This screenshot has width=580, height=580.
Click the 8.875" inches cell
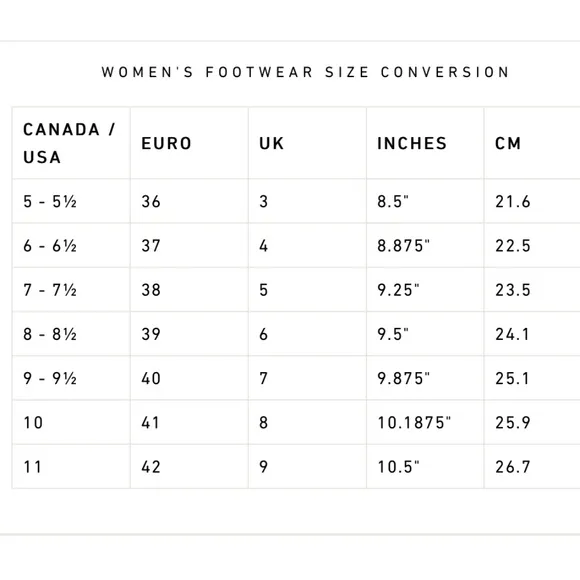click(425, 246)
